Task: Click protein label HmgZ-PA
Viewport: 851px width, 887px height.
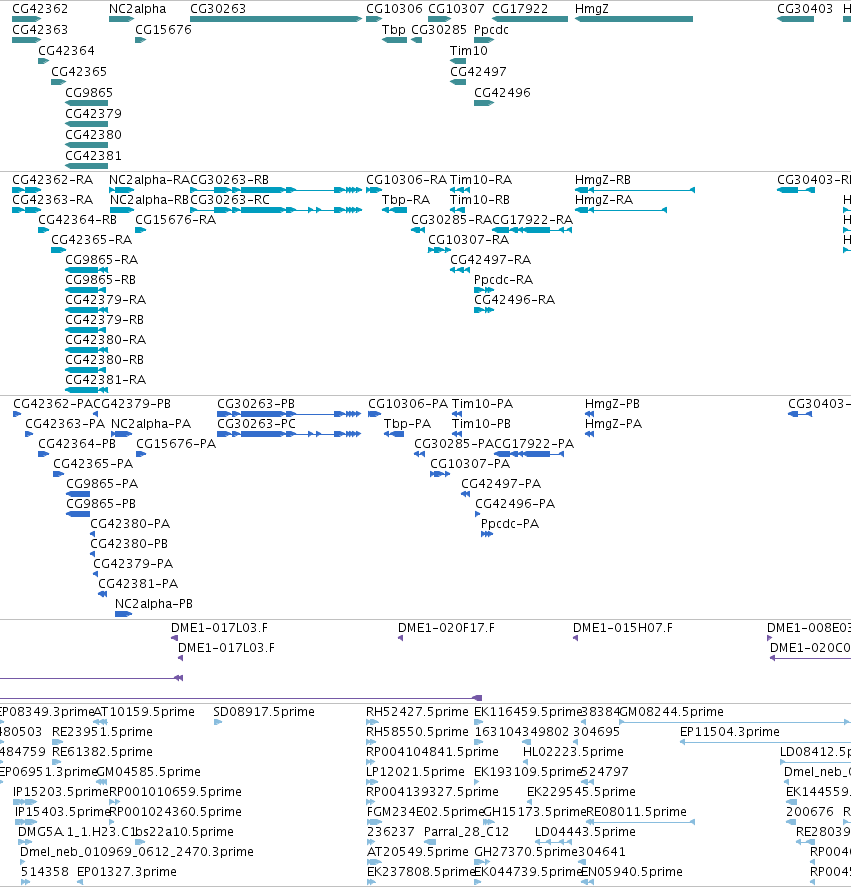Action: pos(613,424)
